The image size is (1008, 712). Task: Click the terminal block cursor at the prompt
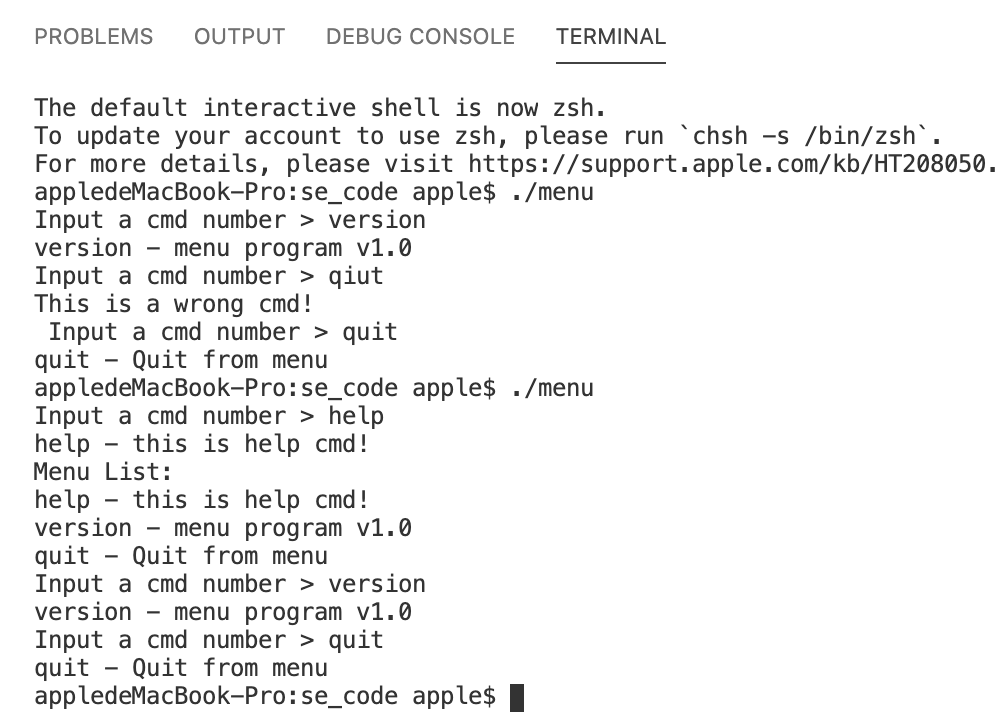click(517, 697)
